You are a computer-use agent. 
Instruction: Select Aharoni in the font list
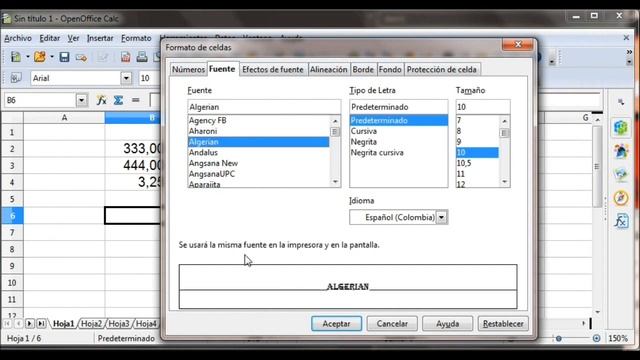258,131
